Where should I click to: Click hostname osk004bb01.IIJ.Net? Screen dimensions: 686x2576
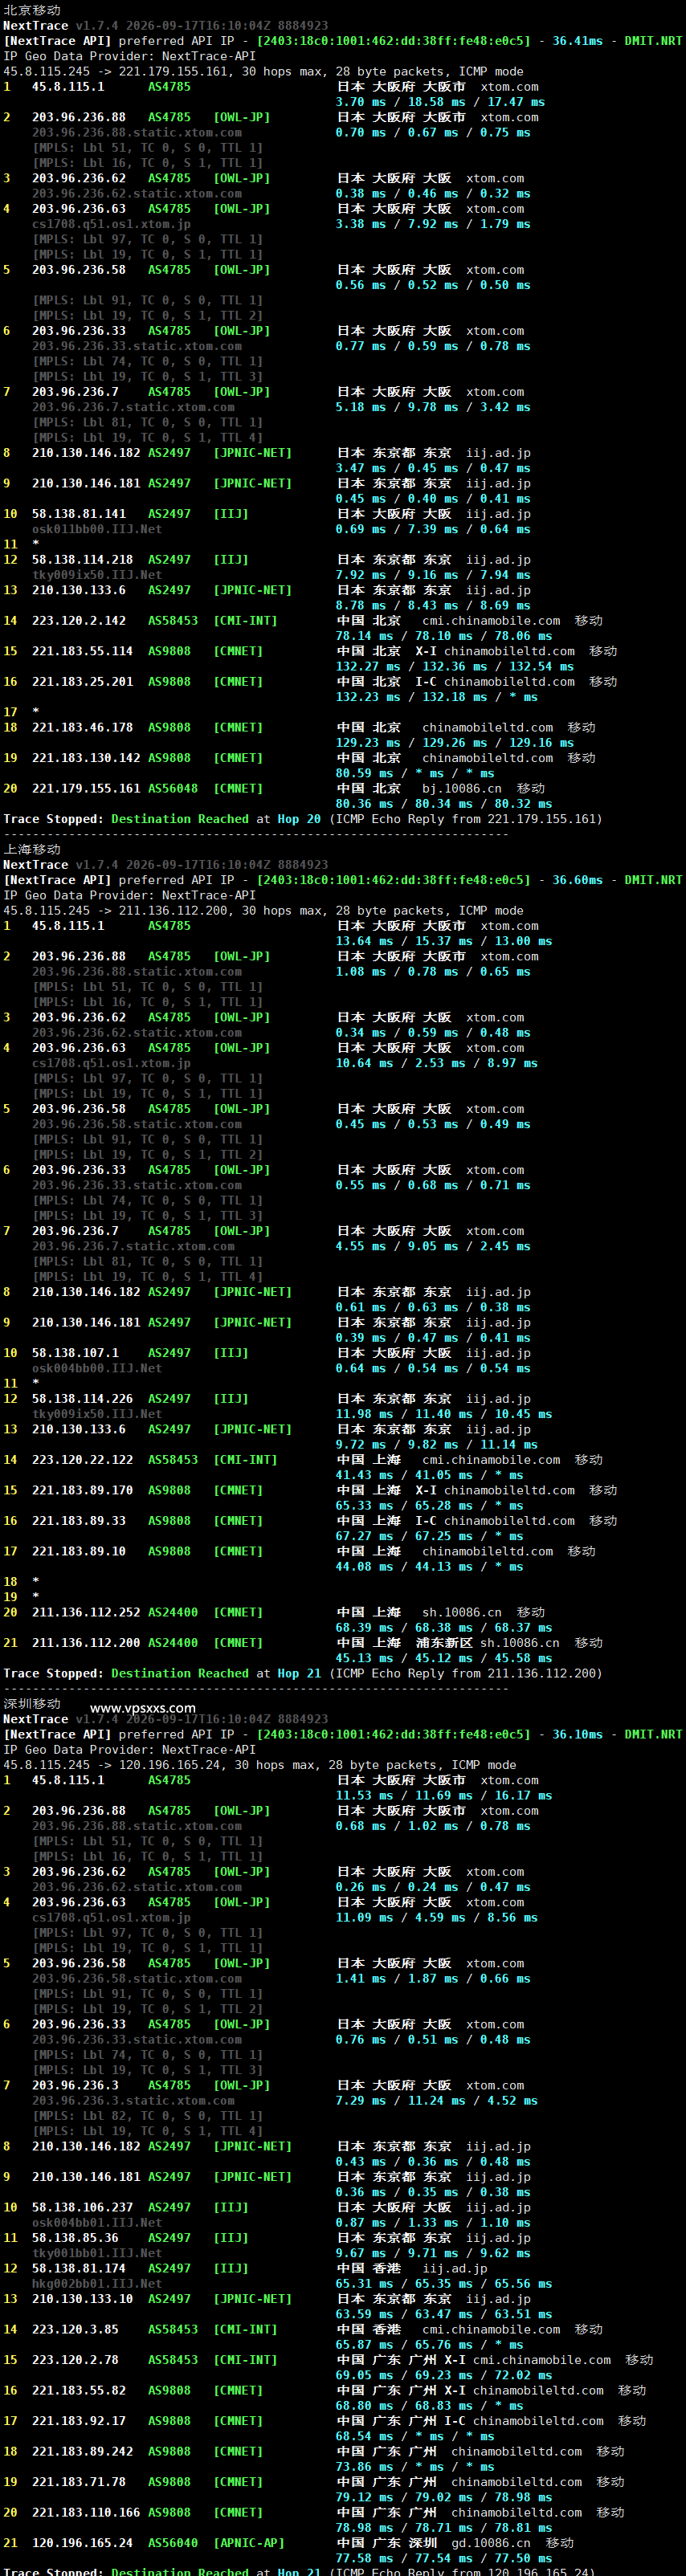[97, 2222]
